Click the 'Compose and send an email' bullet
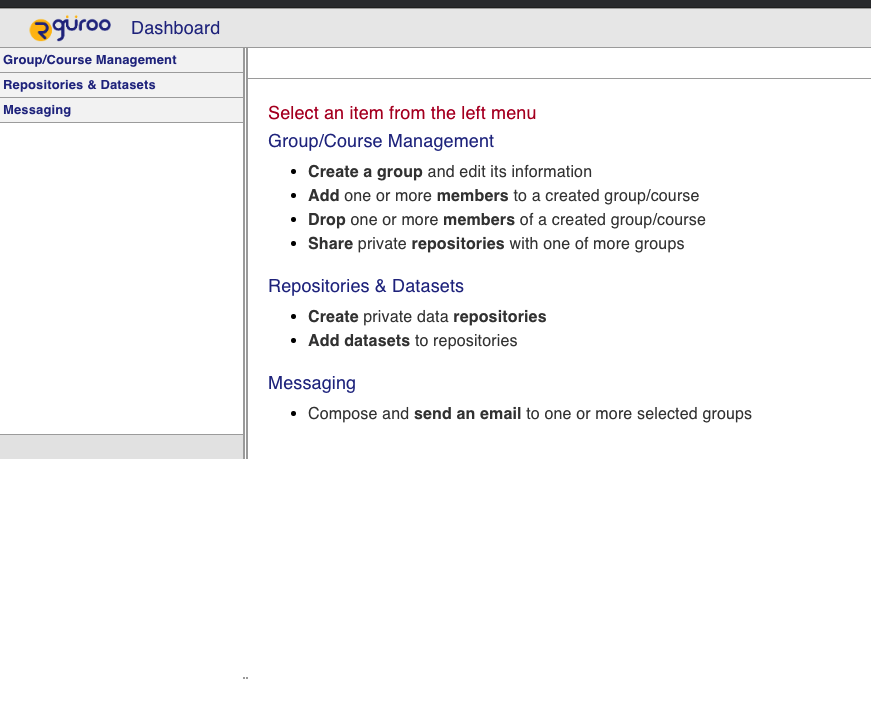The height and width of the screenshot is (705, 871). [529, 414]
